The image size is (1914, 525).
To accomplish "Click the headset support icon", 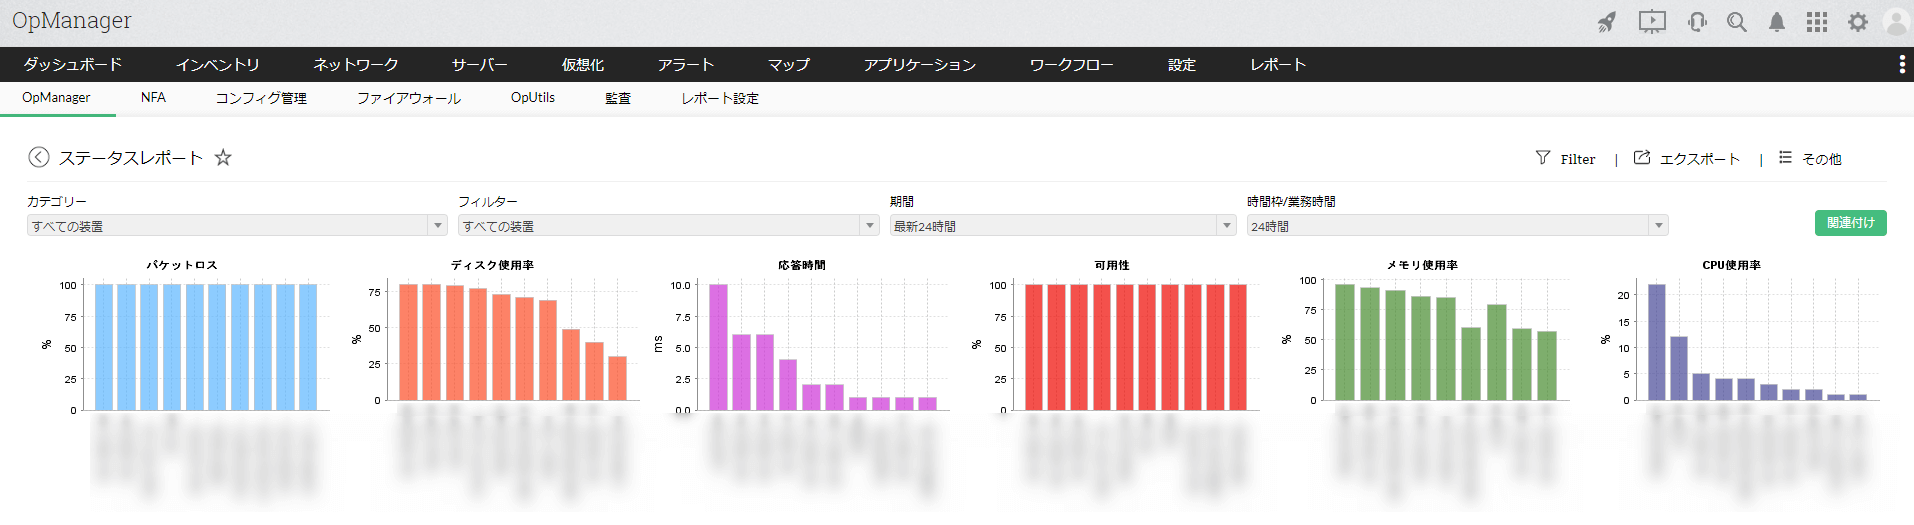I will pos(1697,22).
